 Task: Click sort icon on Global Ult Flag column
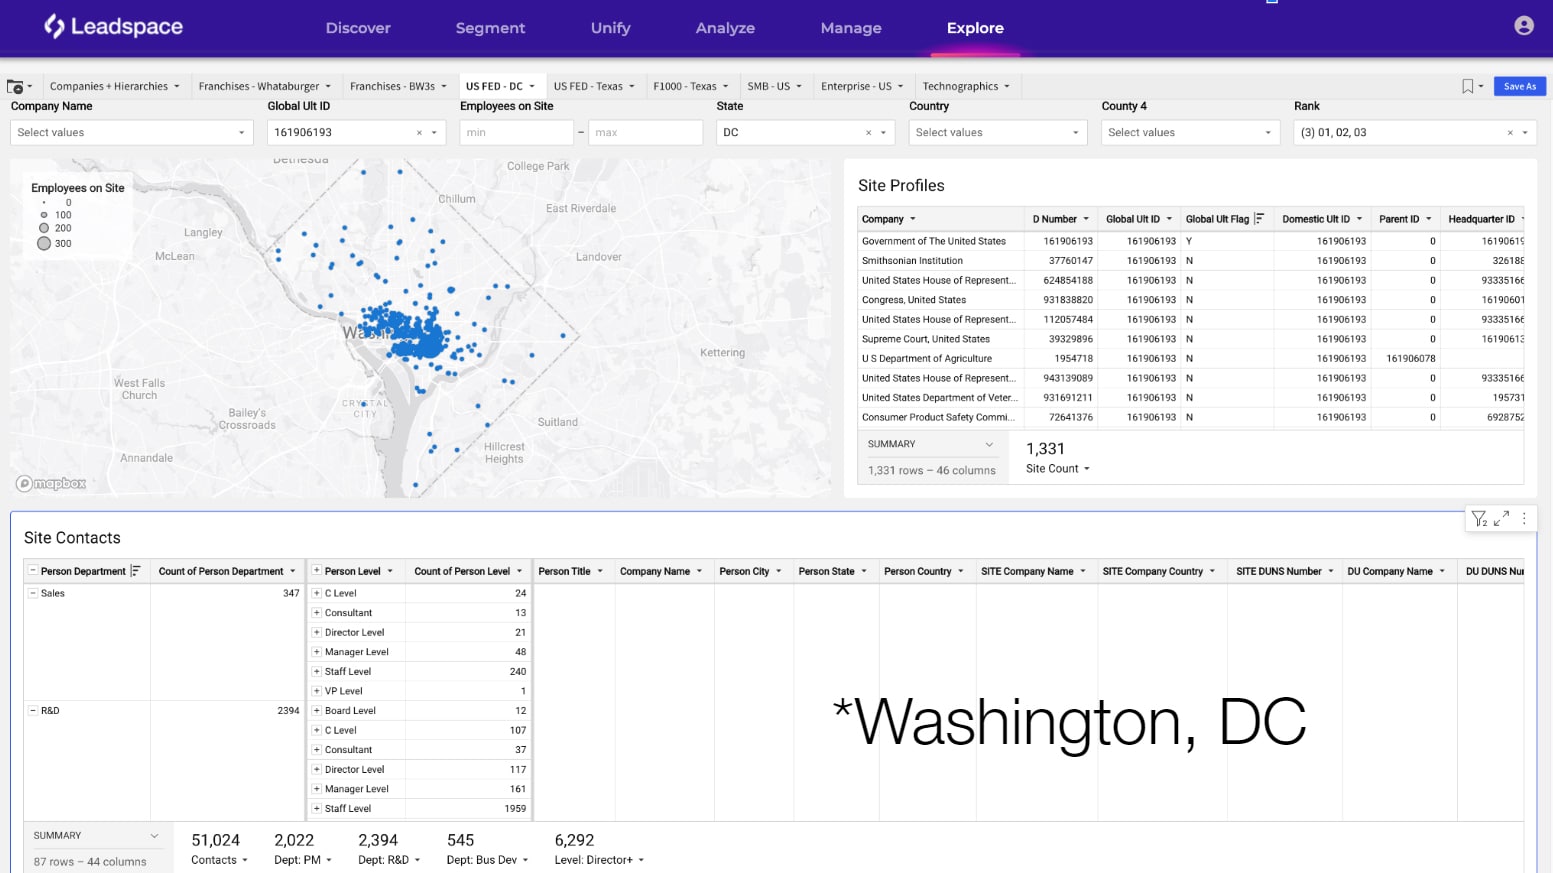click(x=1259, y=219)
